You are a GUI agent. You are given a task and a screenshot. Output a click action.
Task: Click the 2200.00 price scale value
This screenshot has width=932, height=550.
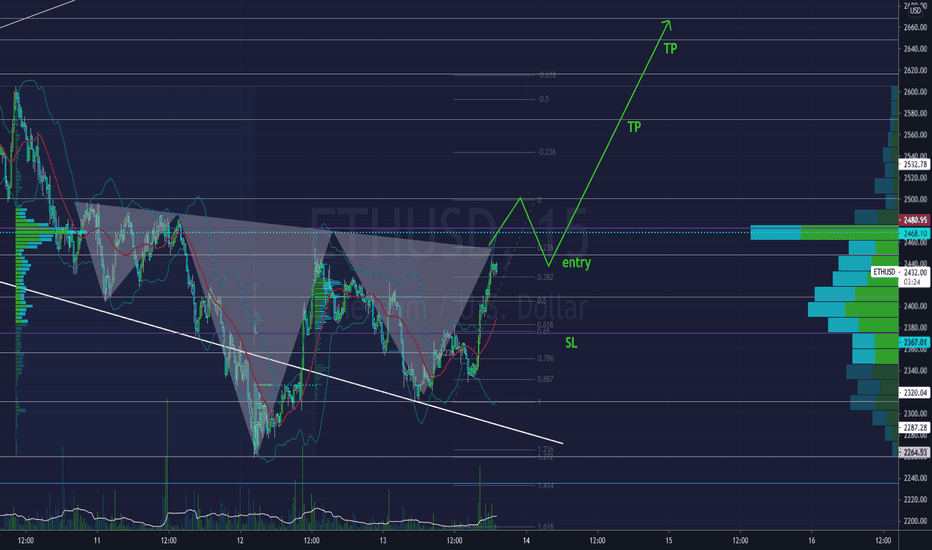[915, 521]
